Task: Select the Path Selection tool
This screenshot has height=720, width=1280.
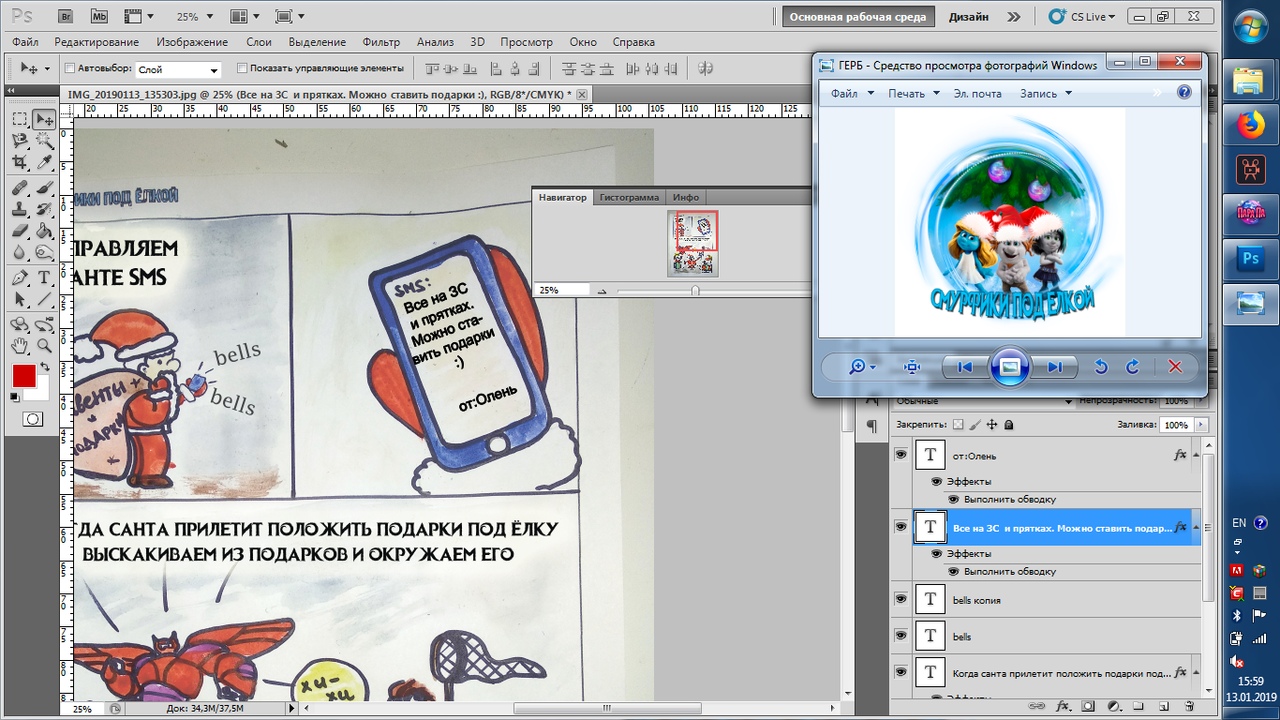Action: pyautogui.click(x=19, y=299)
